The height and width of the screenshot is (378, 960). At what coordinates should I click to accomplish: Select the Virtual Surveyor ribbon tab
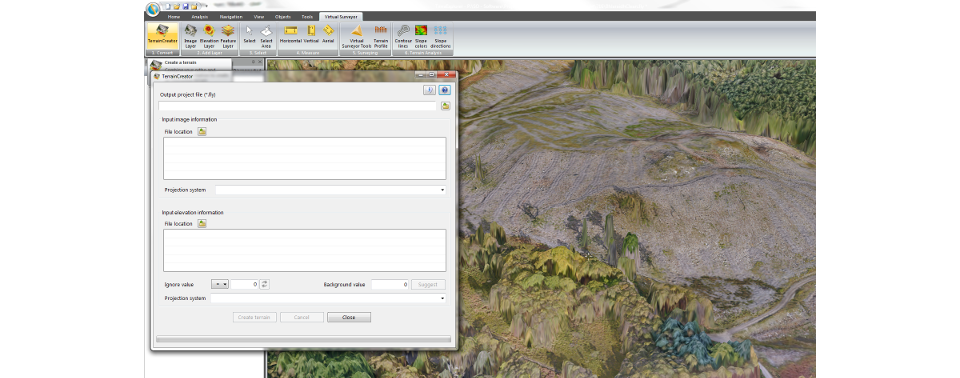click(342, 17)
